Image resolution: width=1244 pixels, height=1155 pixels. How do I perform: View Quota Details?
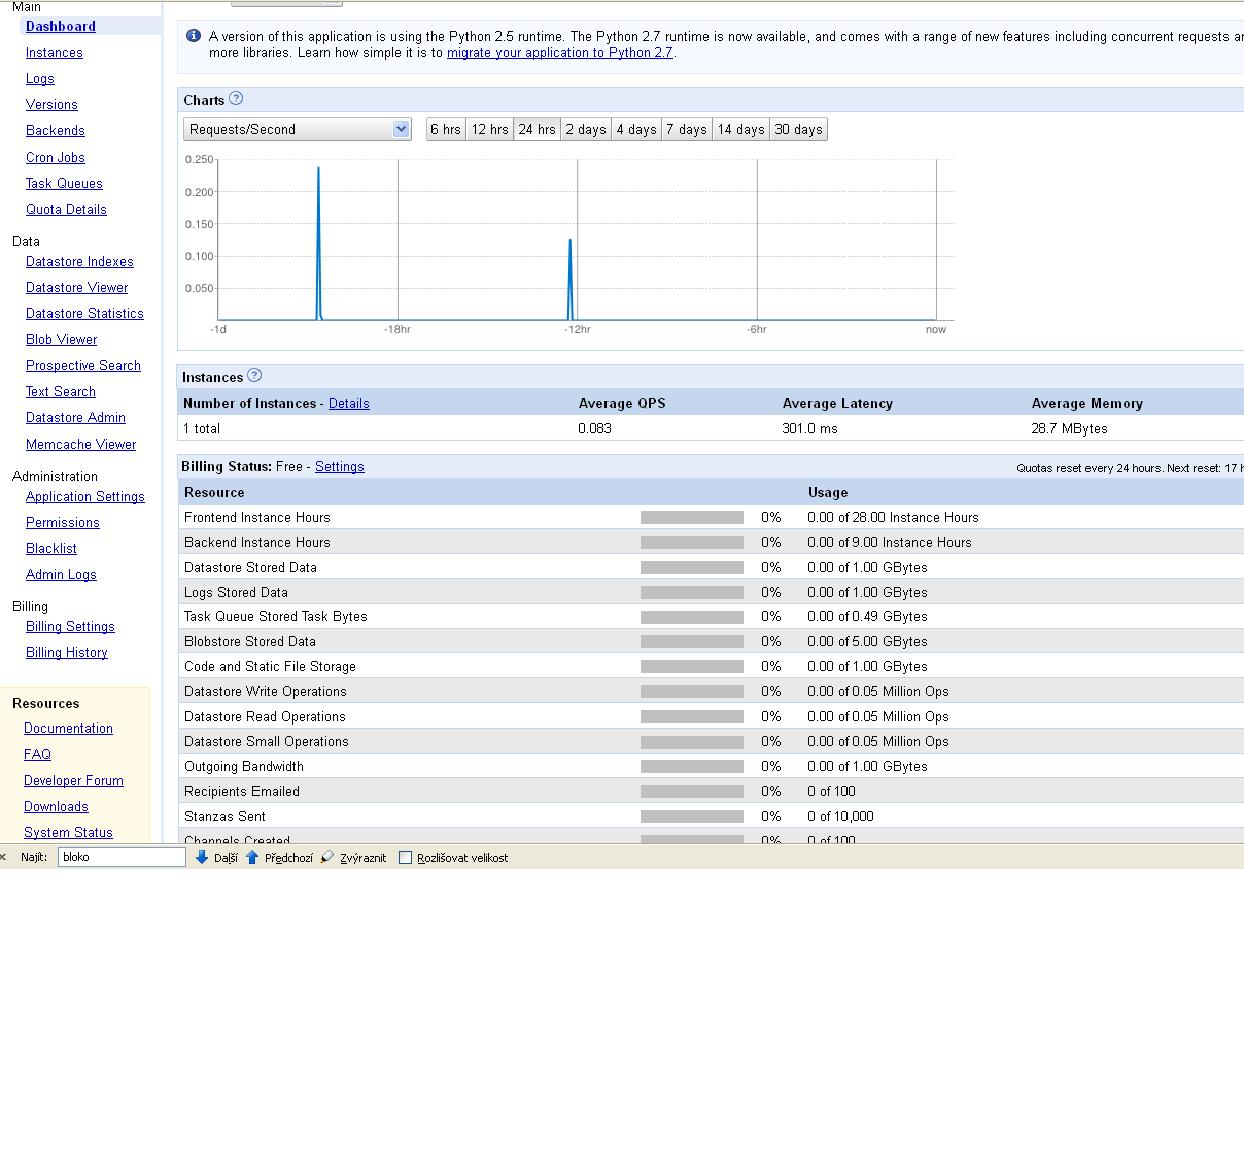66,209
